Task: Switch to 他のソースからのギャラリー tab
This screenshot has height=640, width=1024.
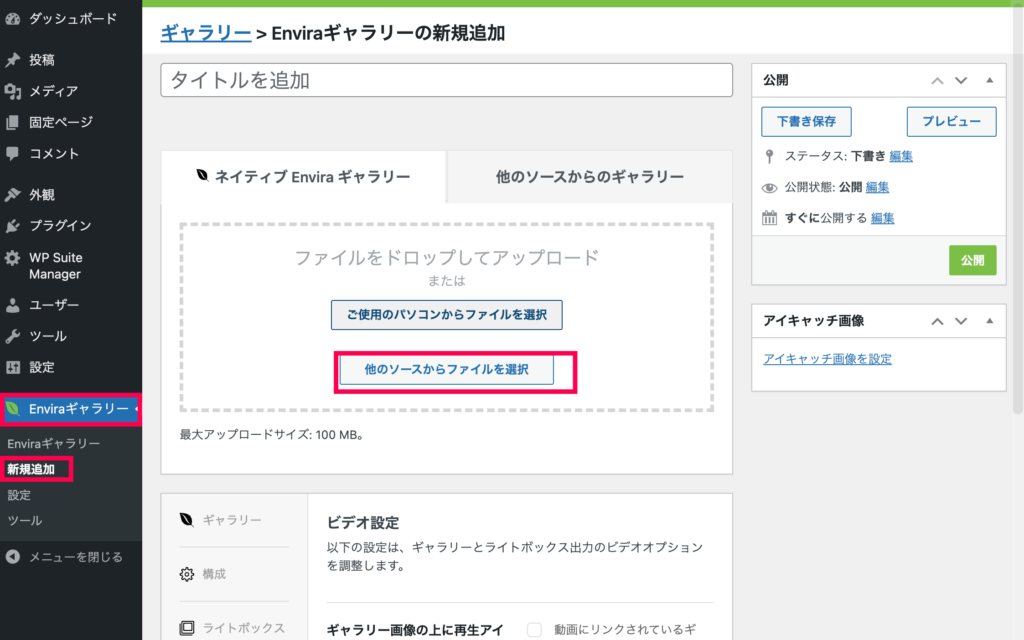Action: 590,176
